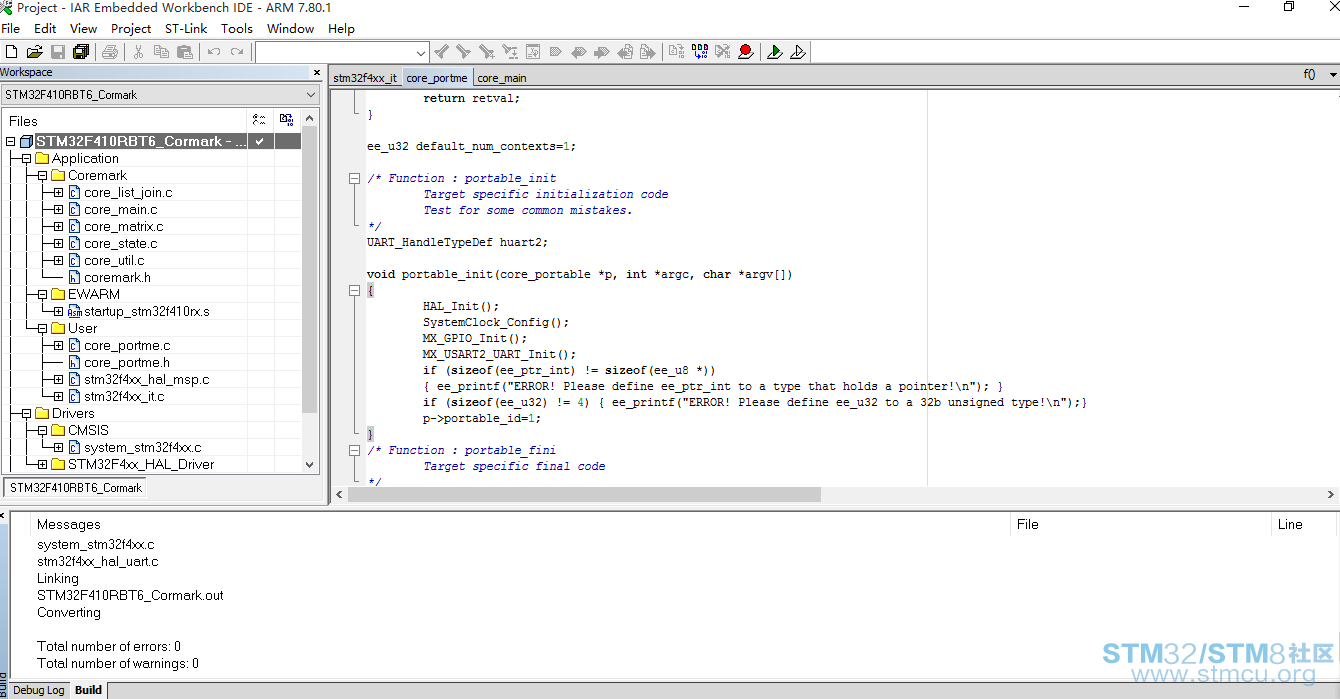The image size is (1340, 699).
Task: Expand the STM32F4xx_HAL_Driver folder node
Action: tap(42, 465)
